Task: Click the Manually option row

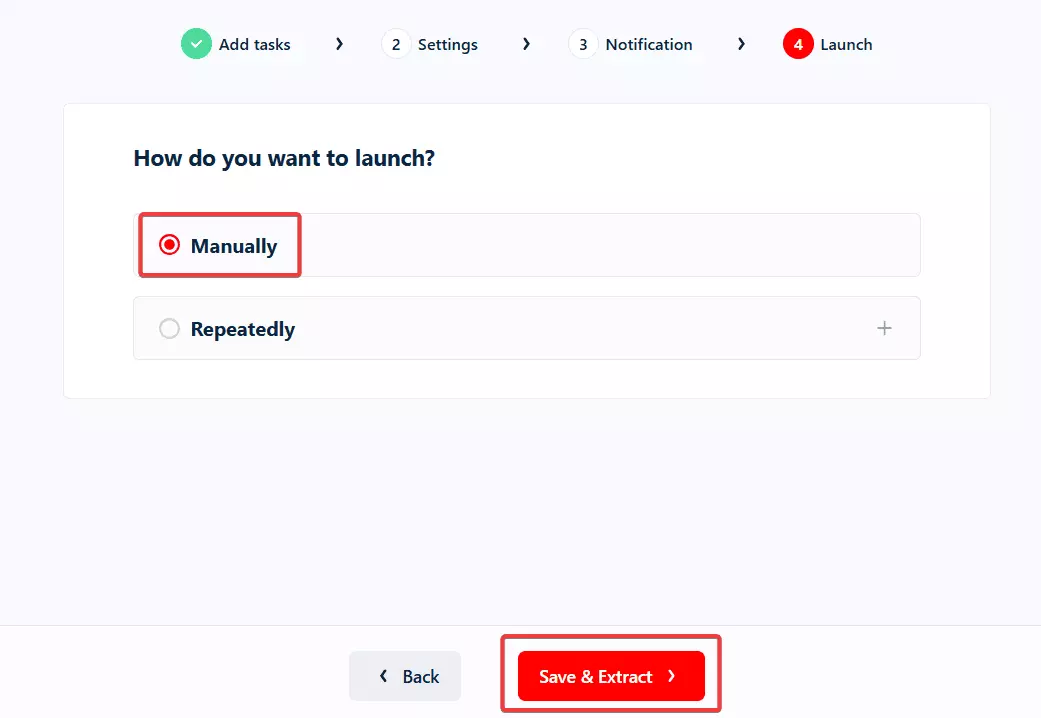Action: [527, 244]
